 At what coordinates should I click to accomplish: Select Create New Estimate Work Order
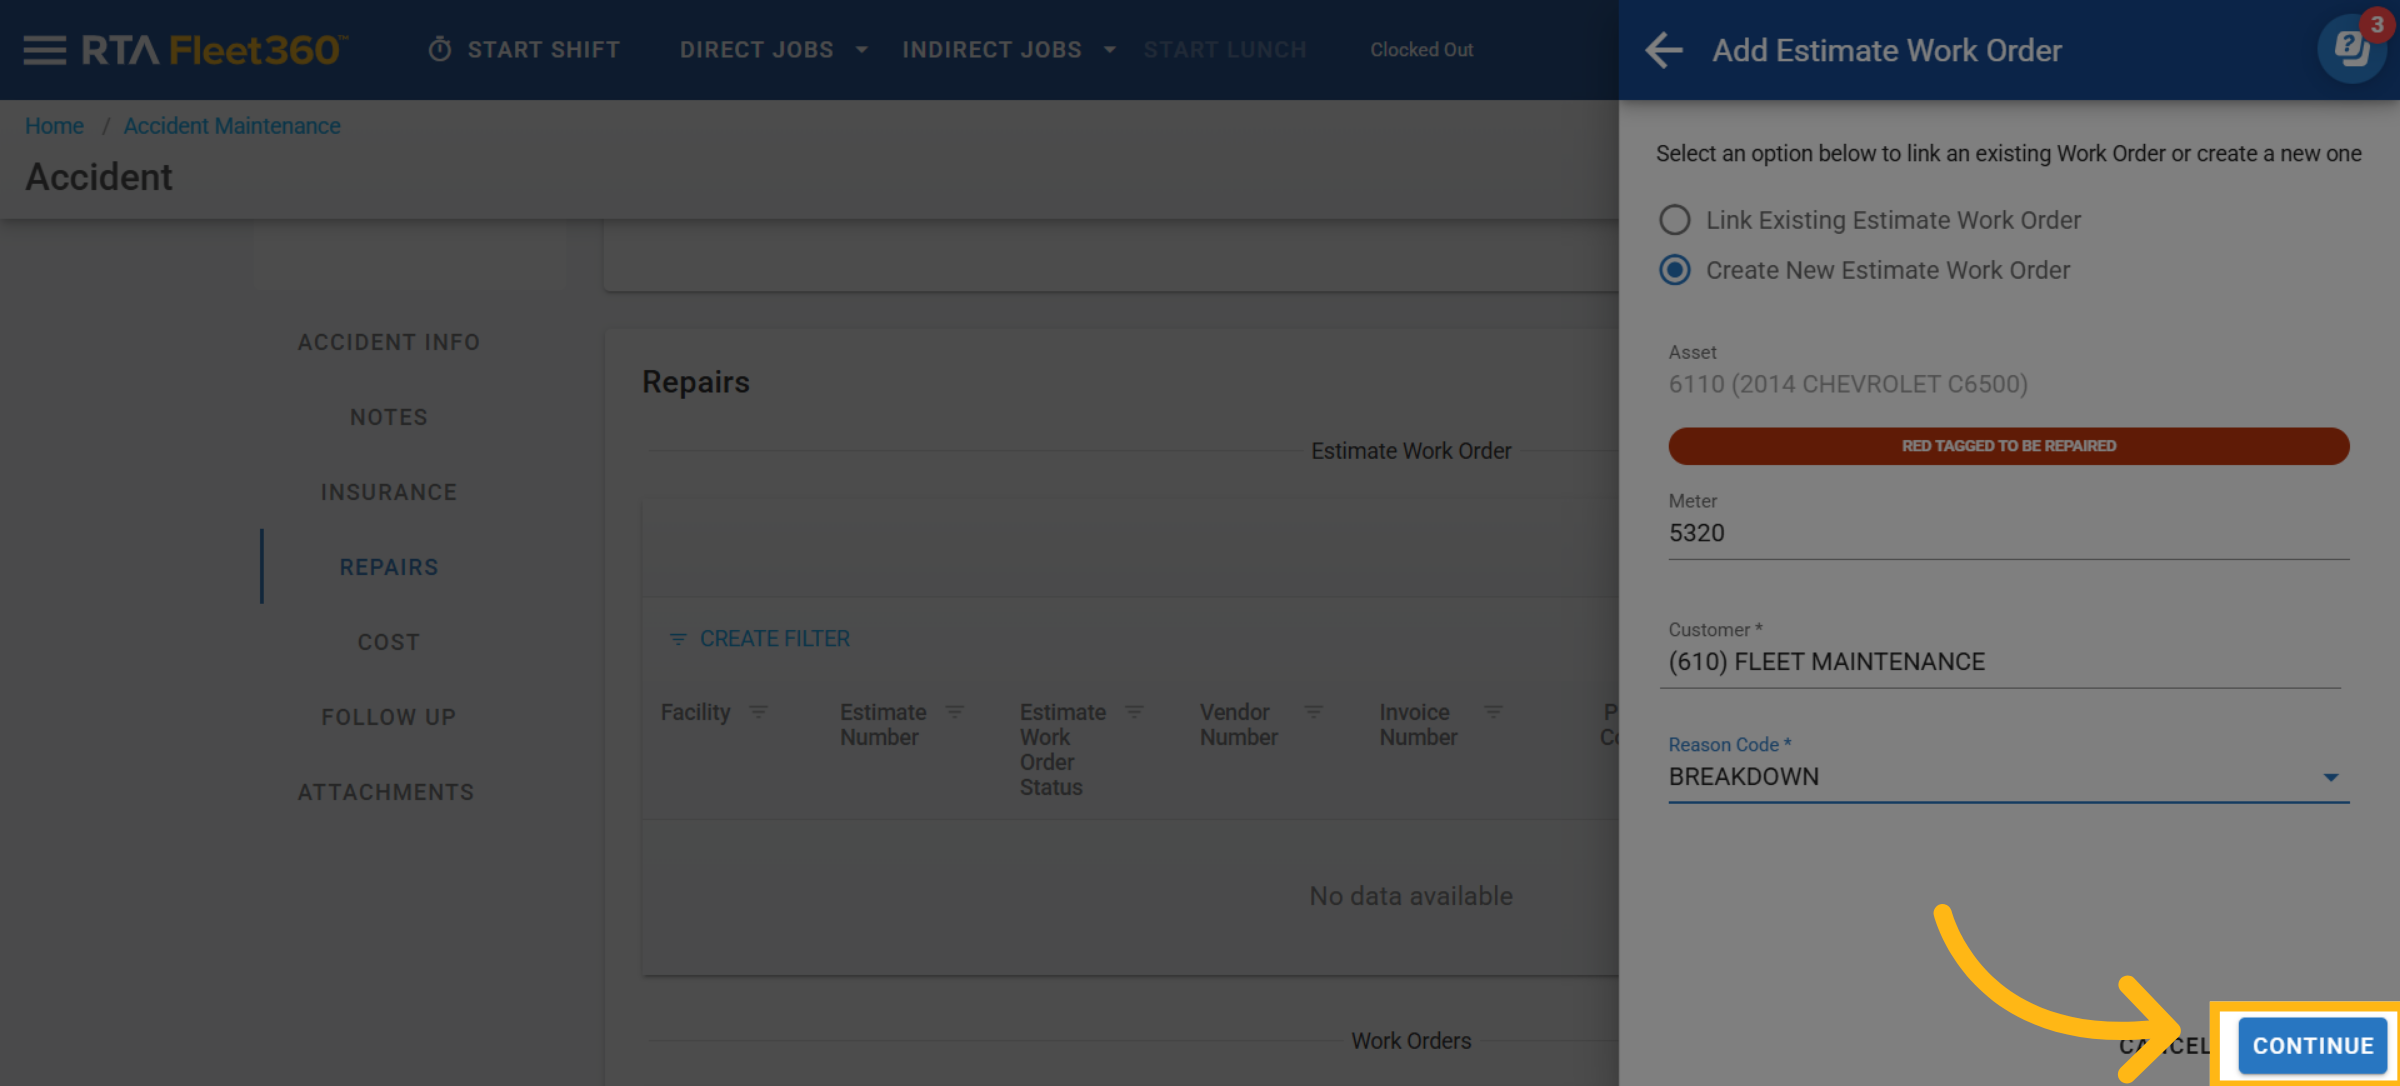(1675, 270)
